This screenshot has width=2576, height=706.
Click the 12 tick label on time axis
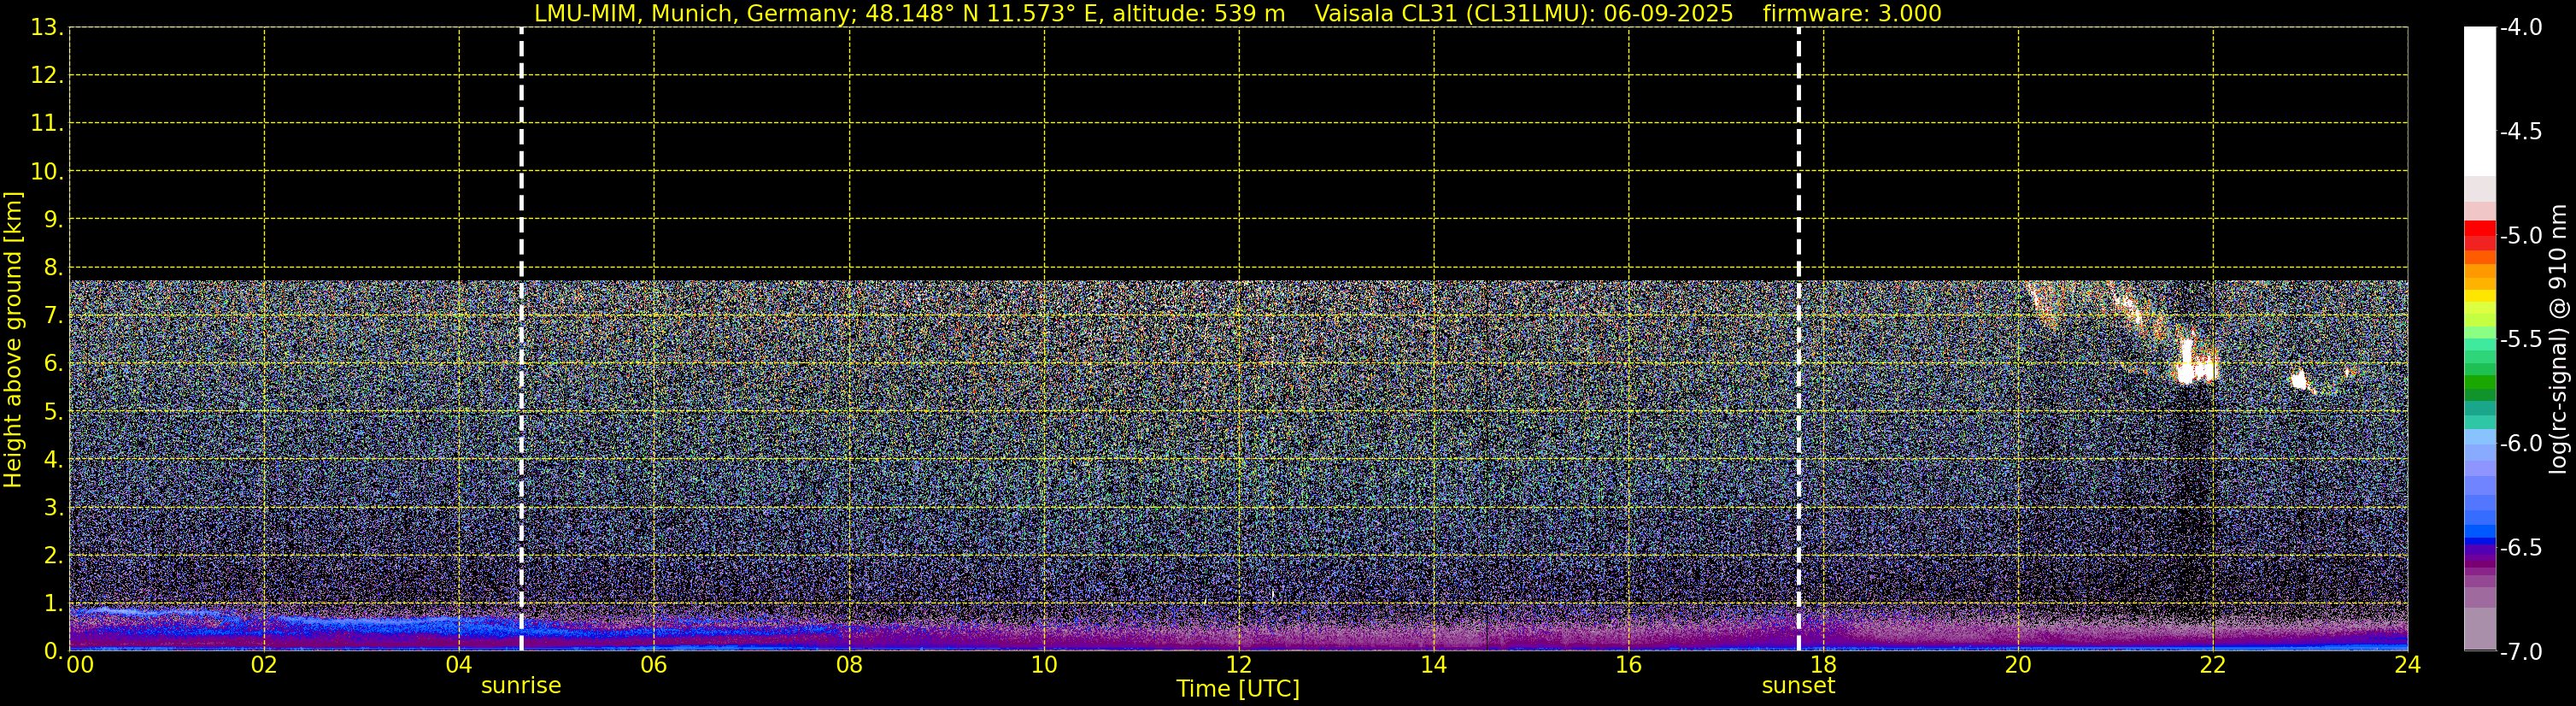click(1238, 666)
